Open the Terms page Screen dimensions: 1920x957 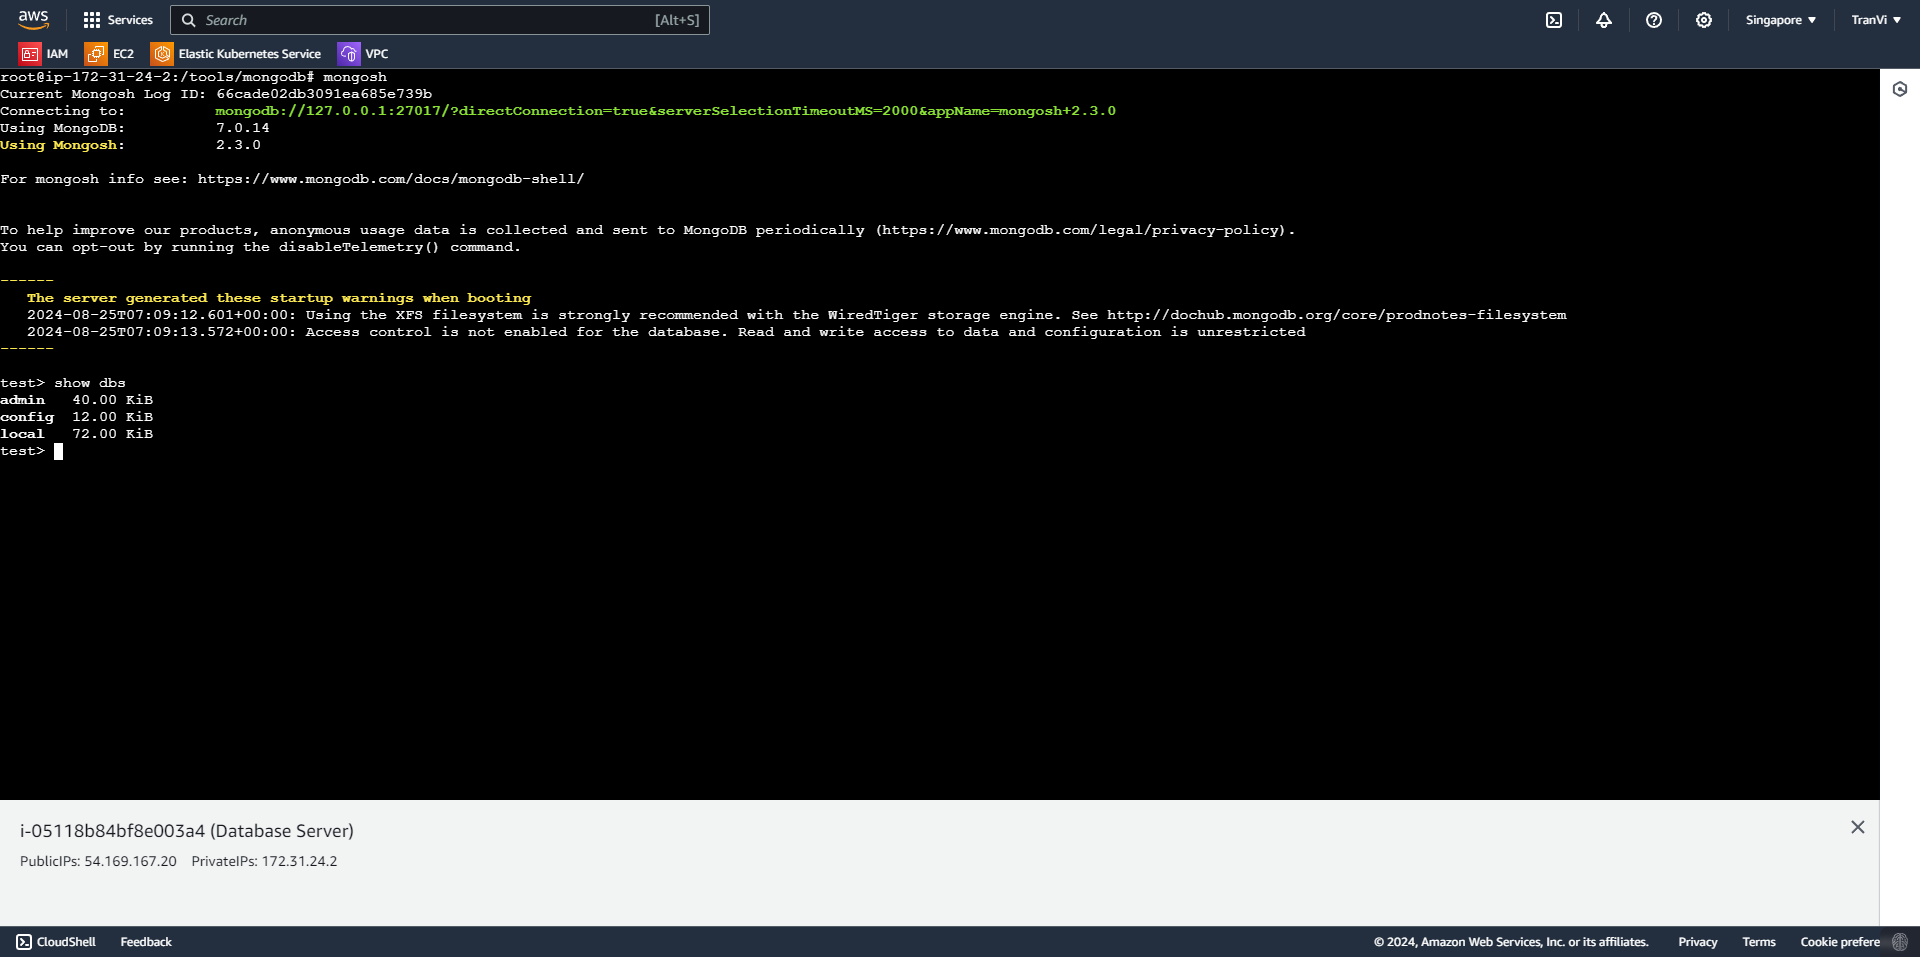tap(1758, 941)
